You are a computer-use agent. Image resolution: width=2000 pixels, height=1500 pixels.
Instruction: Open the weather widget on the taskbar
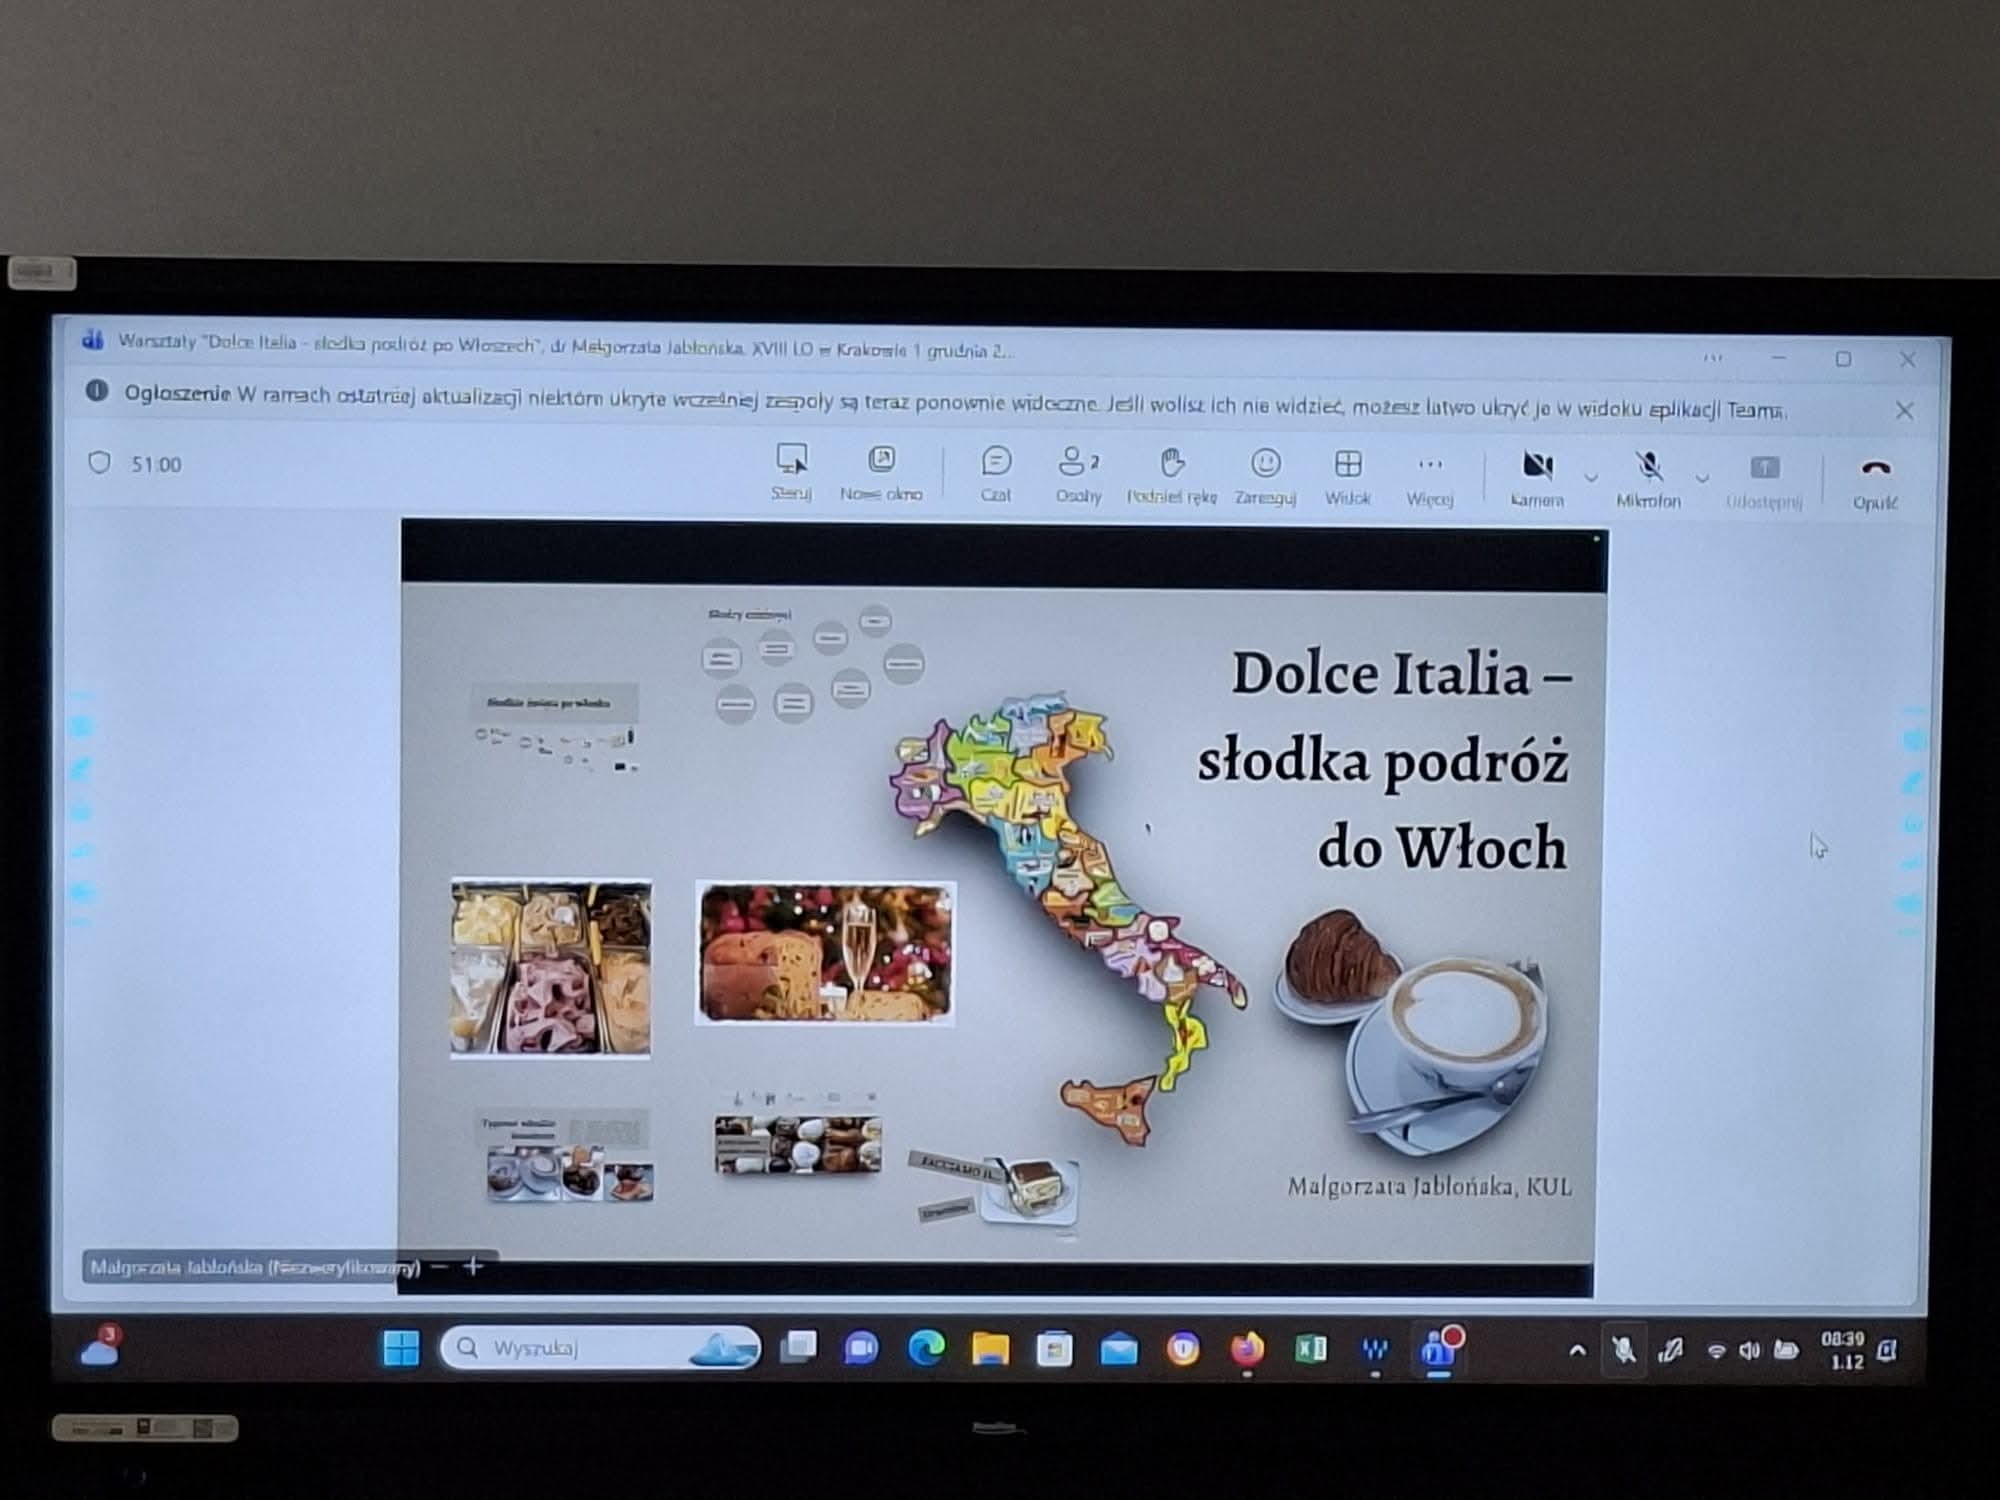pyautogui.click(x=102, y=1346)
